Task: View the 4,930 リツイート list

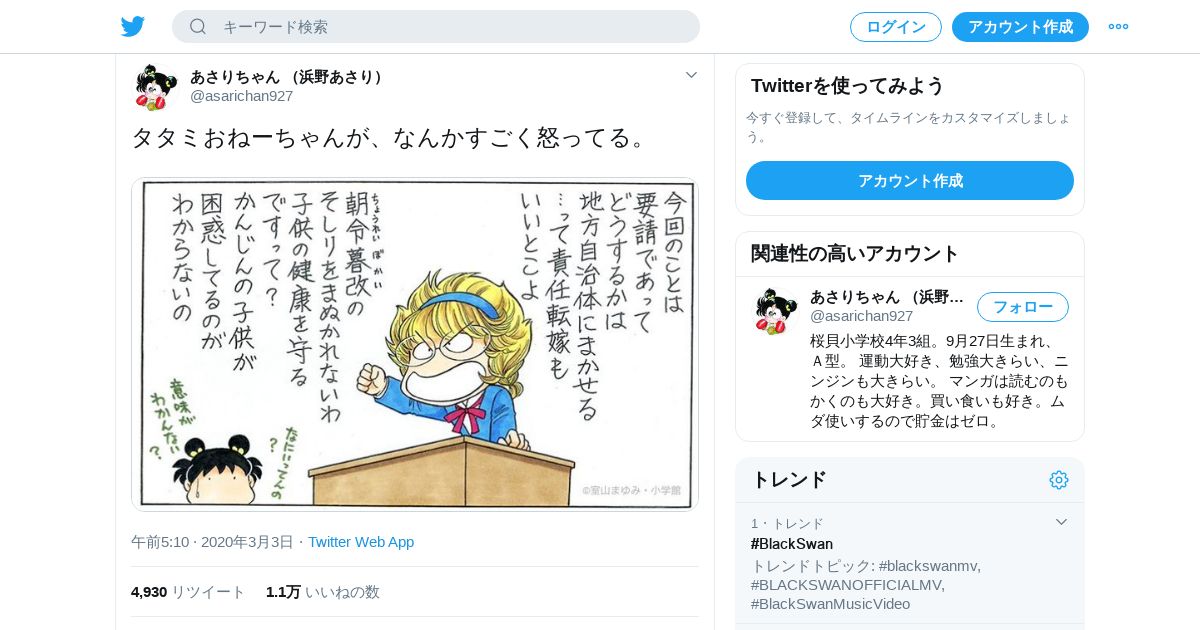Action: pos(188,592)
